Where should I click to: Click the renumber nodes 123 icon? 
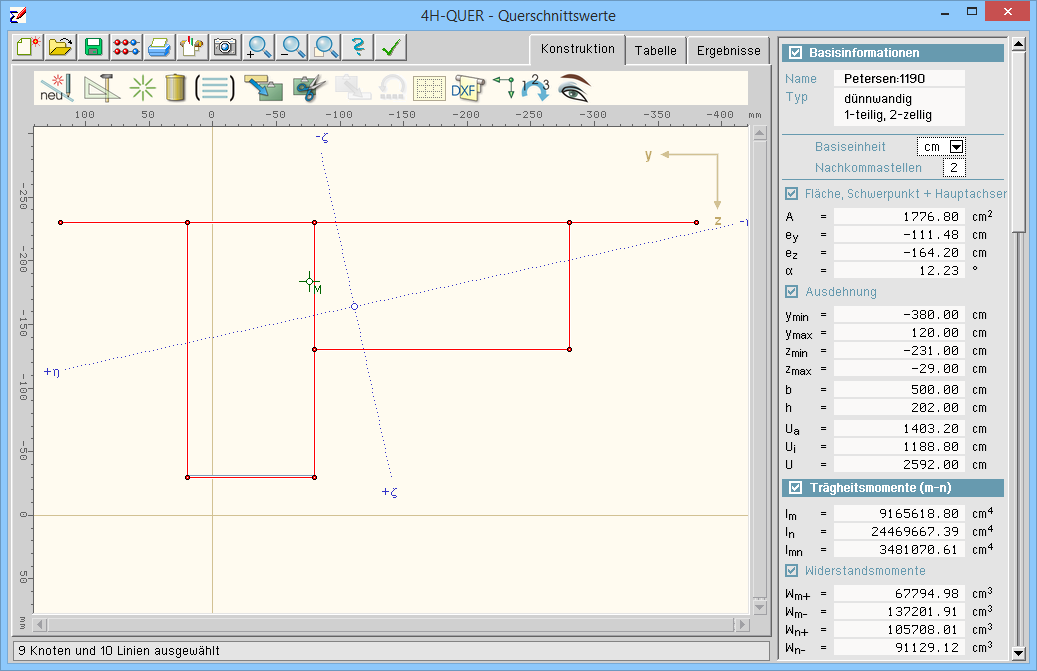tap(536, 88)
